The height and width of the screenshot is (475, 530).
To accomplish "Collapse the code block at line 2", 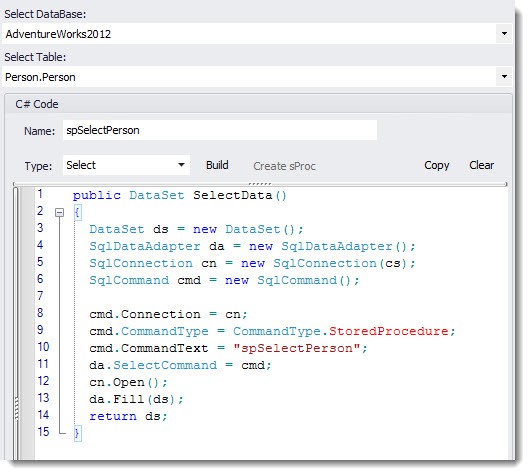I will [59, 213].
